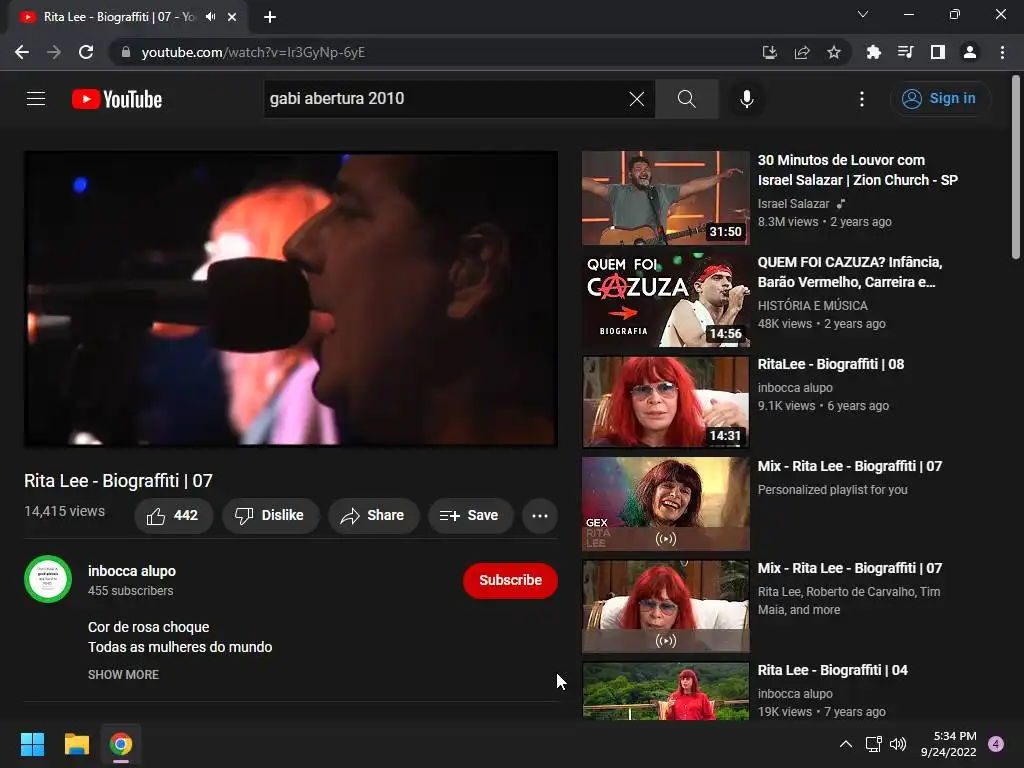1024x768 pixels.
Task: Dislike the Rita Lee video
Action: [x=270, y=515]
